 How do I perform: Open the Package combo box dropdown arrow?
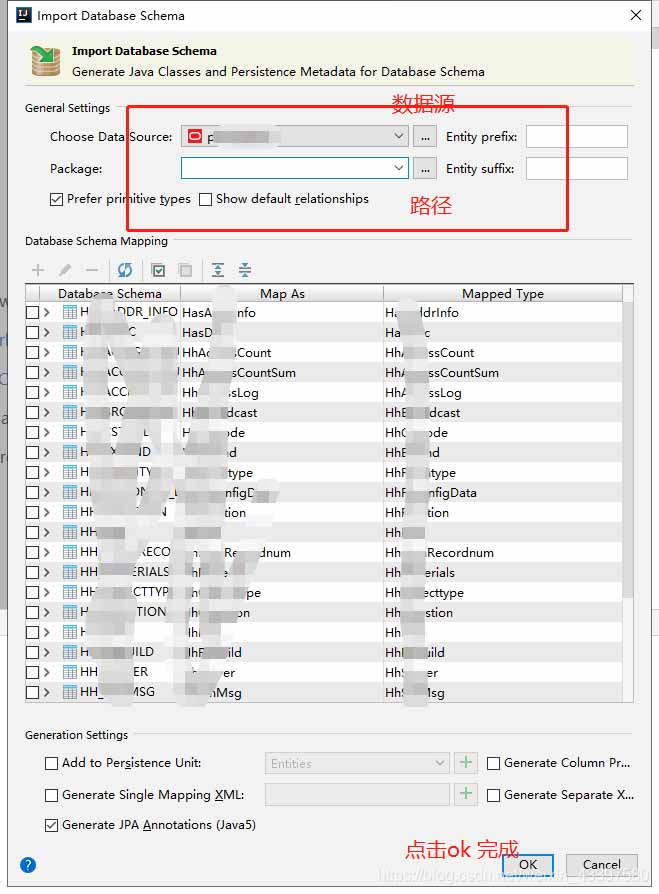398,168
